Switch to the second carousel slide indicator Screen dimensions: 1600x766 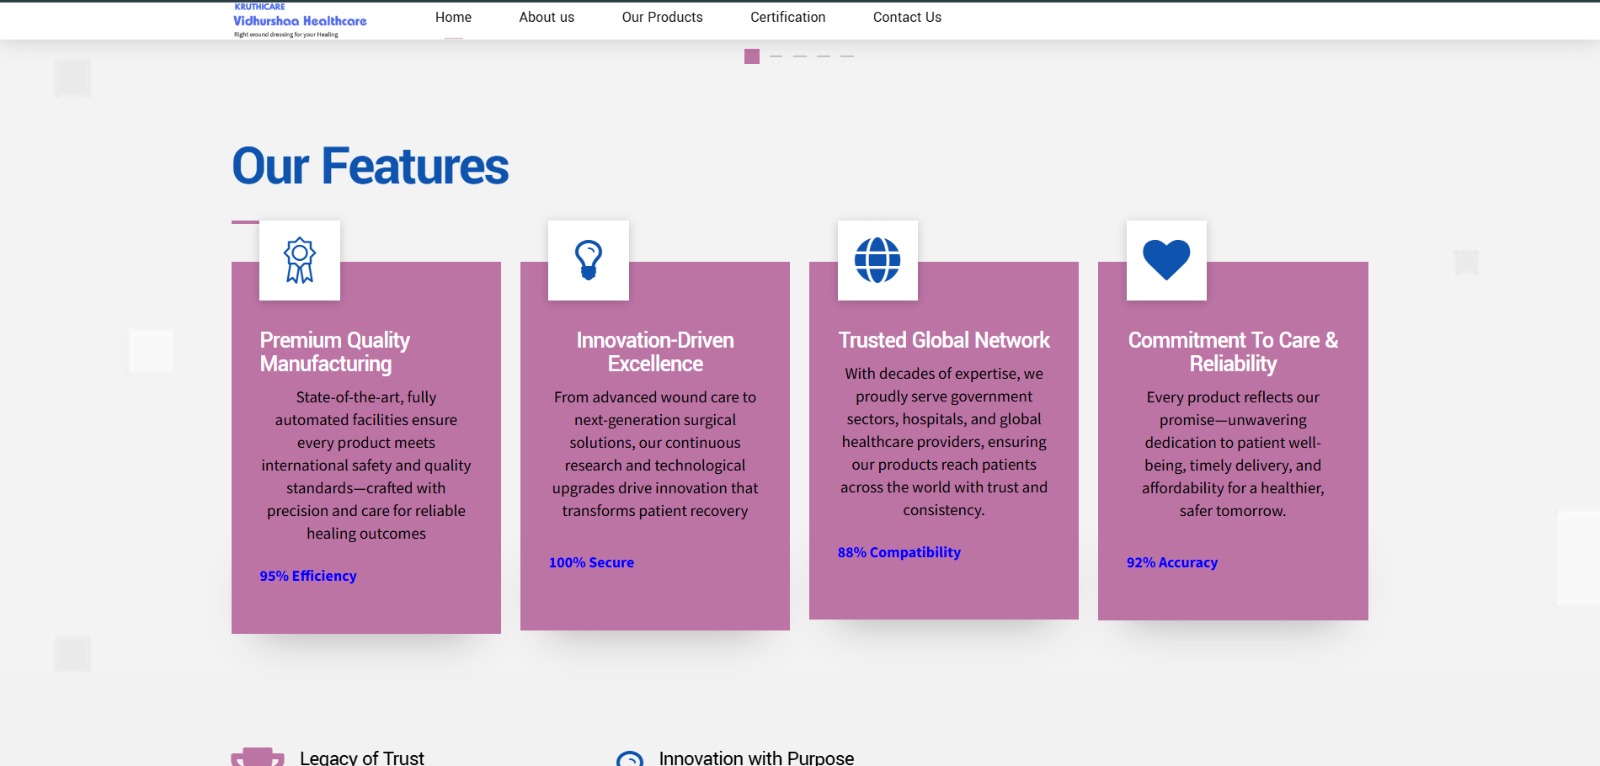[776, 57]
